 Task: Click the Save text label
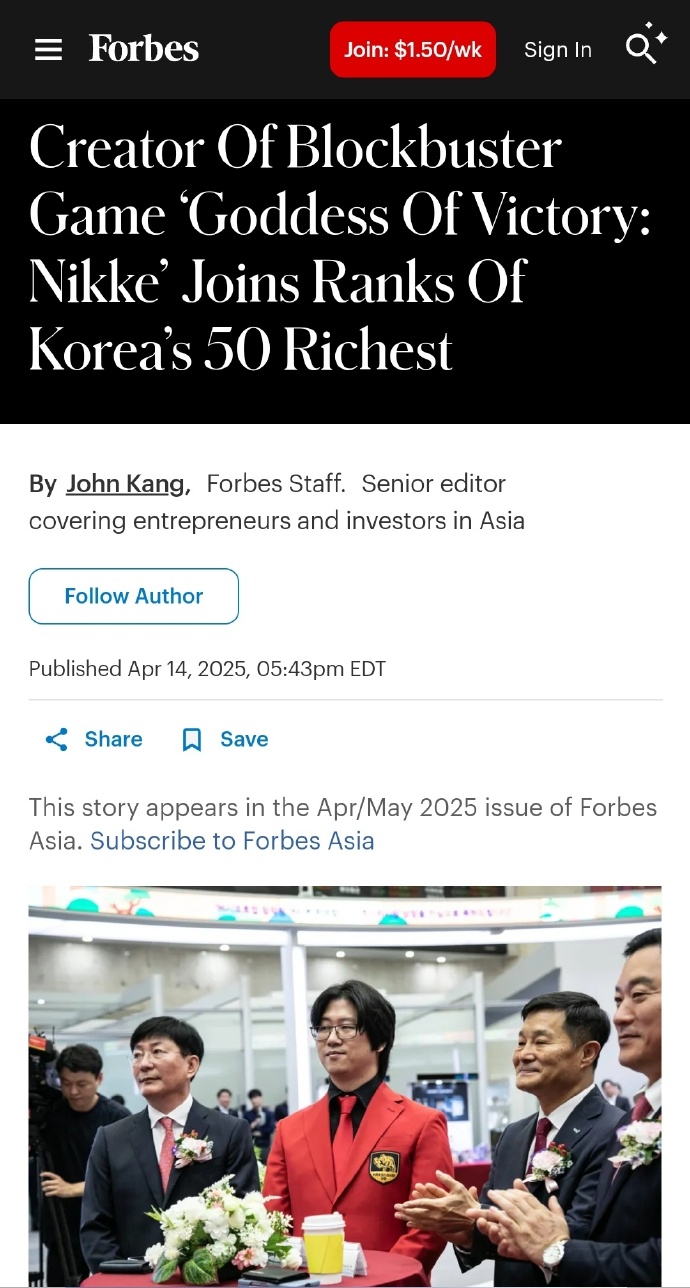click(244, 739)
